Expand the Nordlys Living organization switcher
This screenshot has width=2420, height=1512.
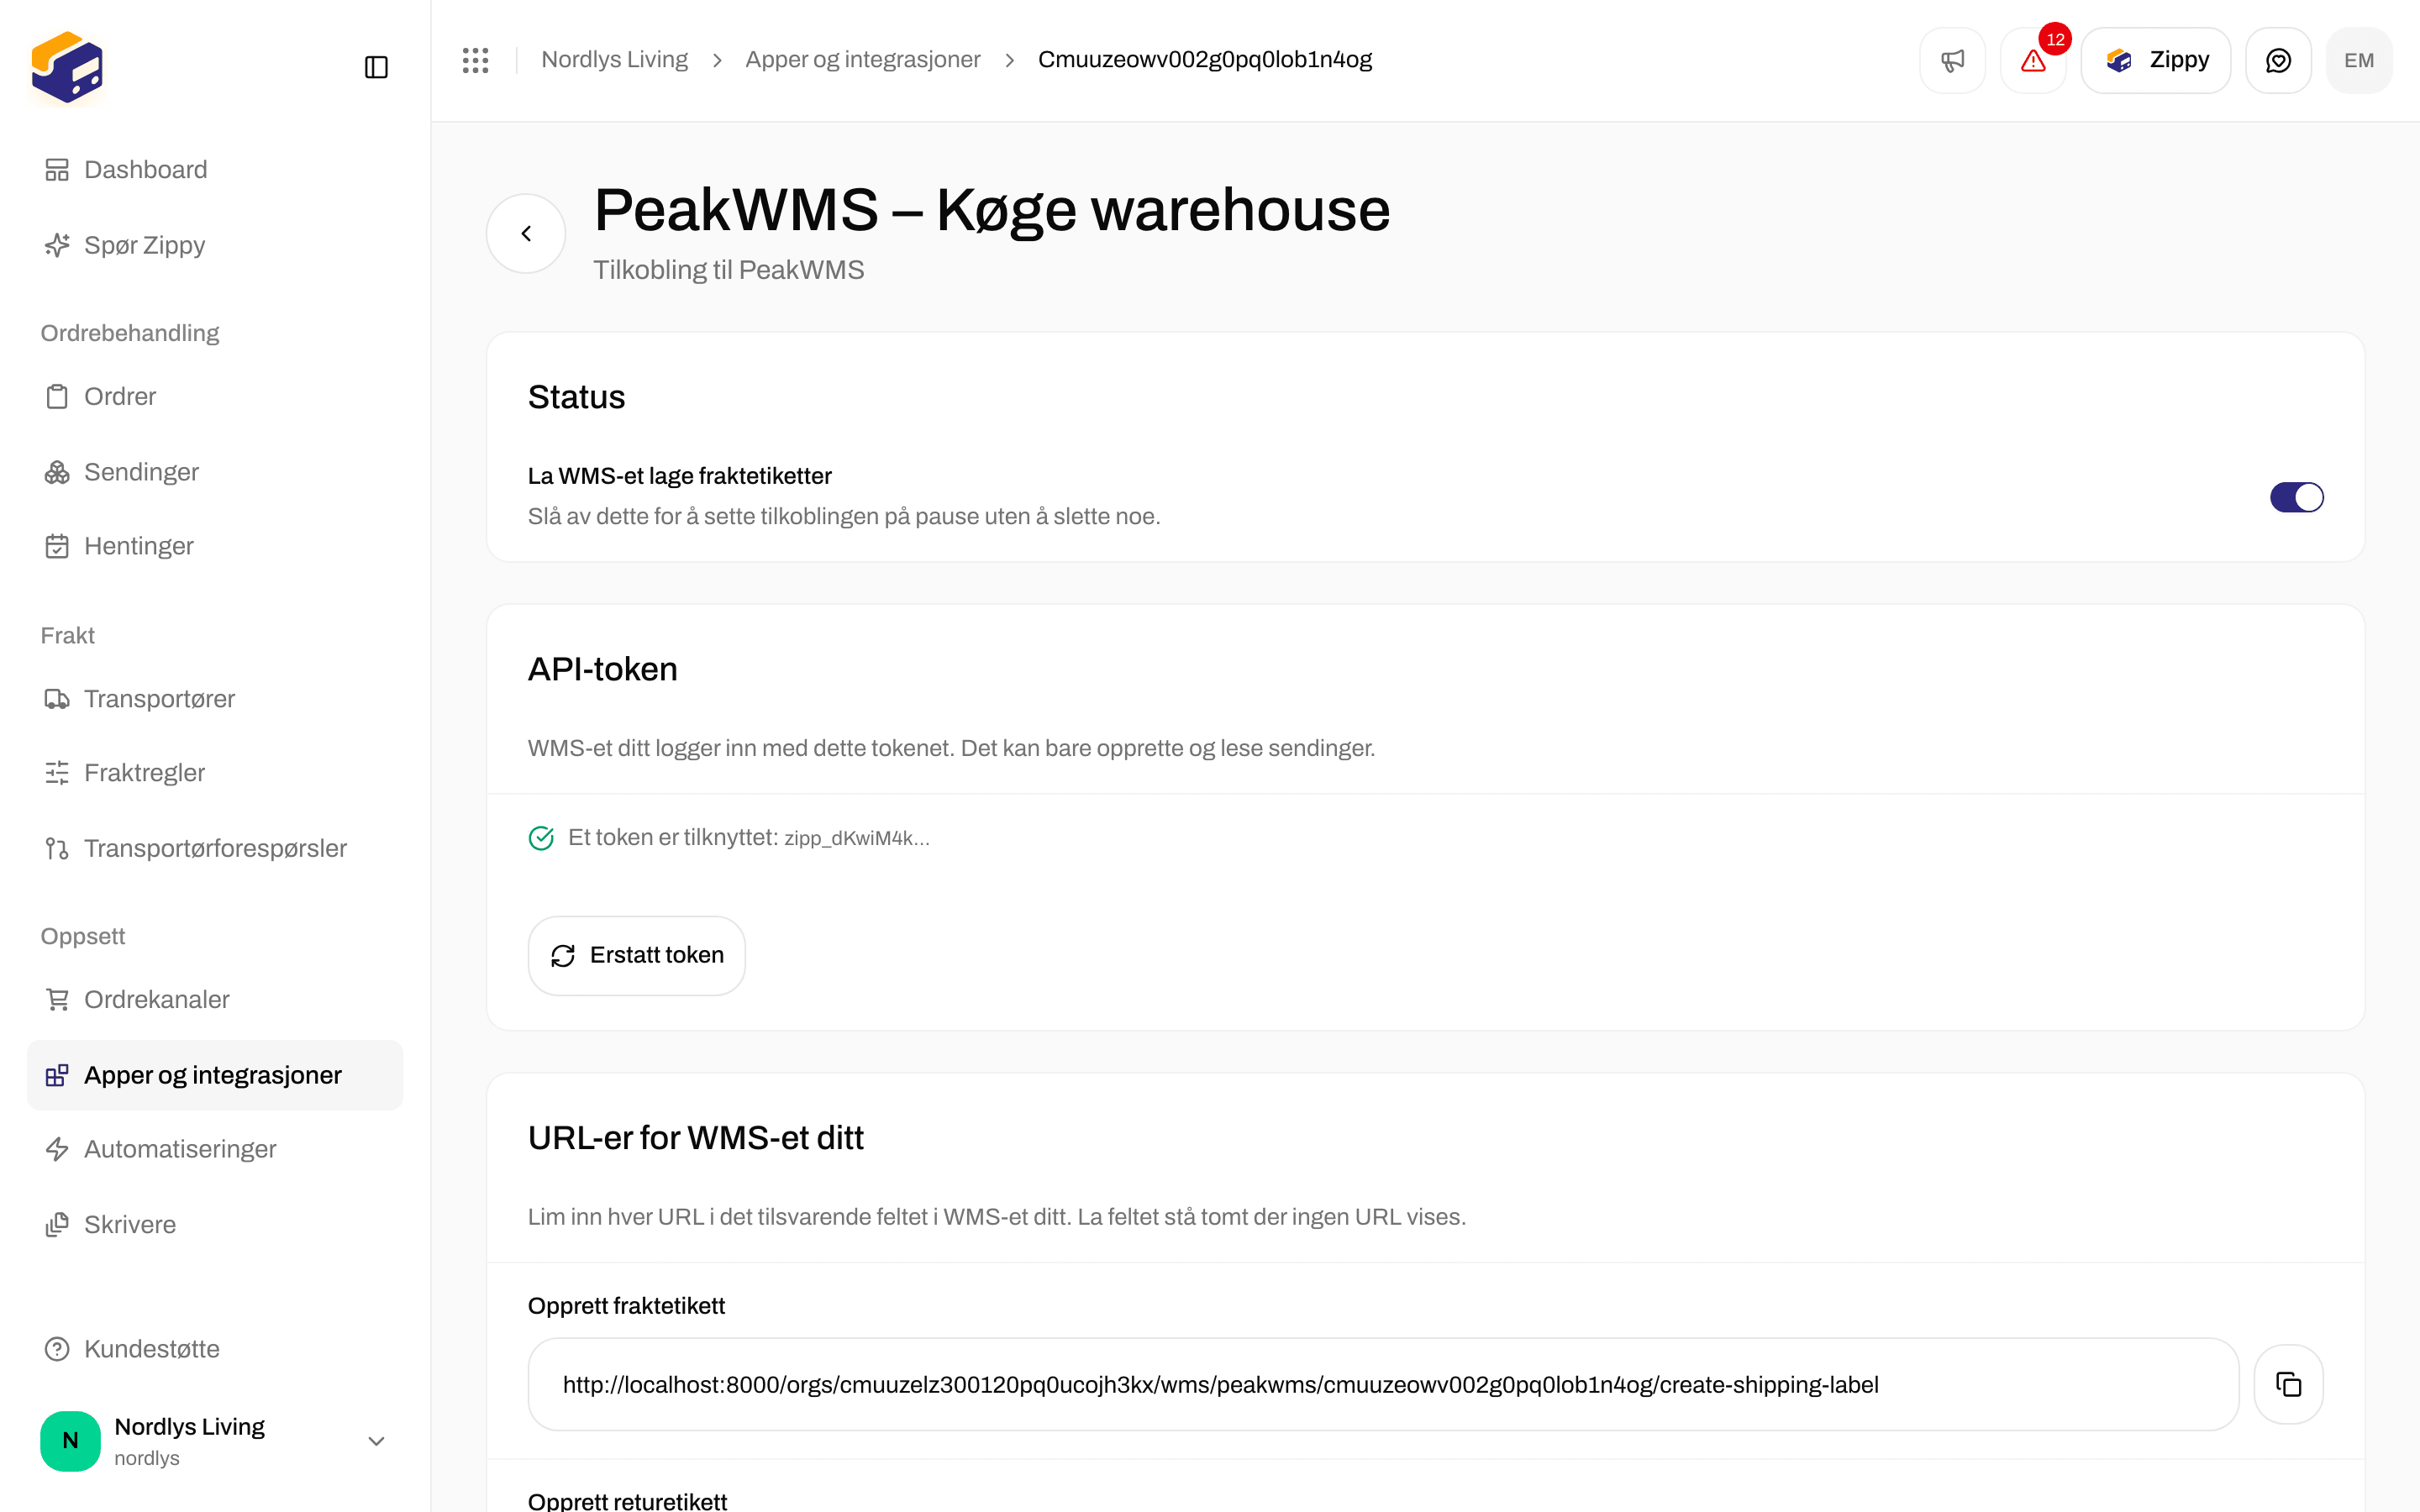215,1441
